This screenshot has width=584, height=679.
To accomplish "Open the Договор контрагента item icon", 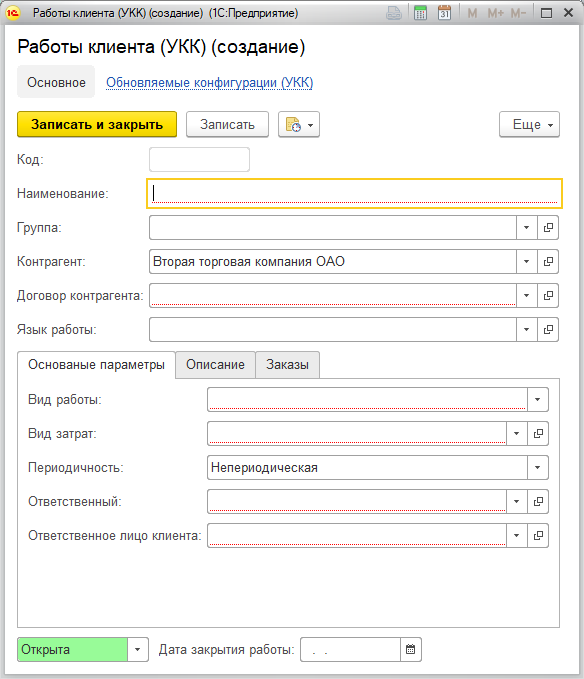I will (548, 296).
